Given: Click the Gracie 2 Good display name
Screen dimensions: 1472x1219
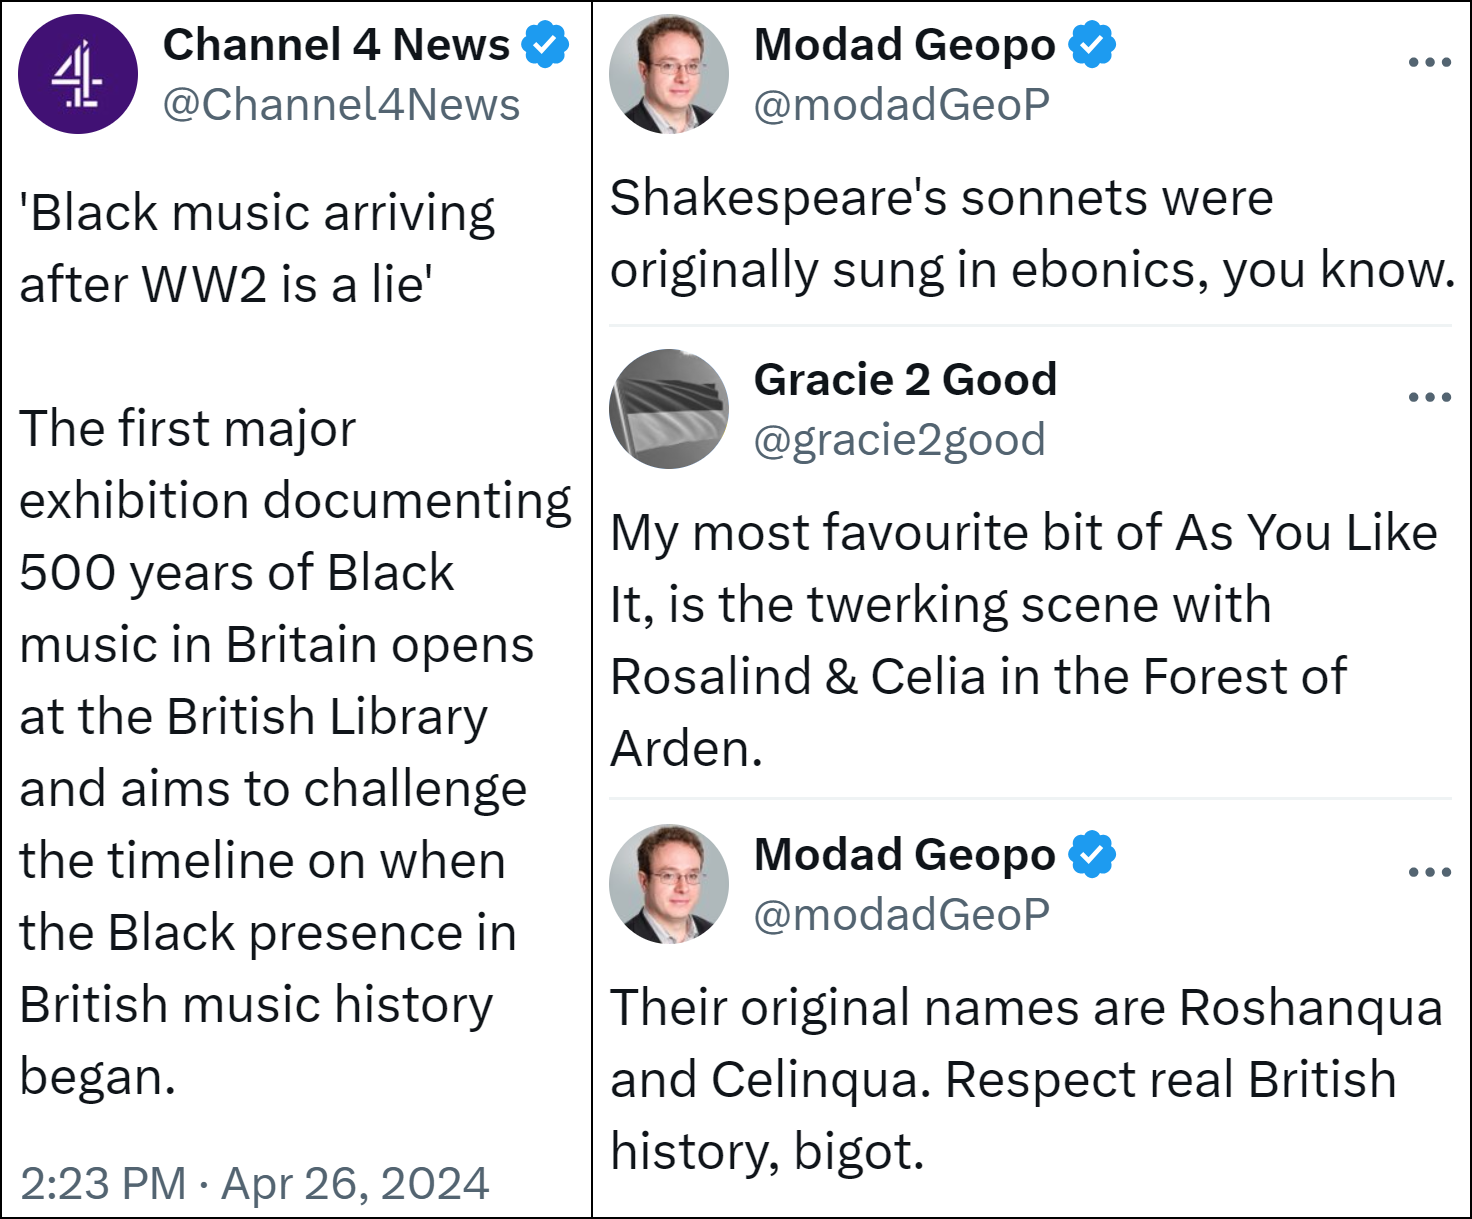Looking at the screenshot, I should [905, 380].
